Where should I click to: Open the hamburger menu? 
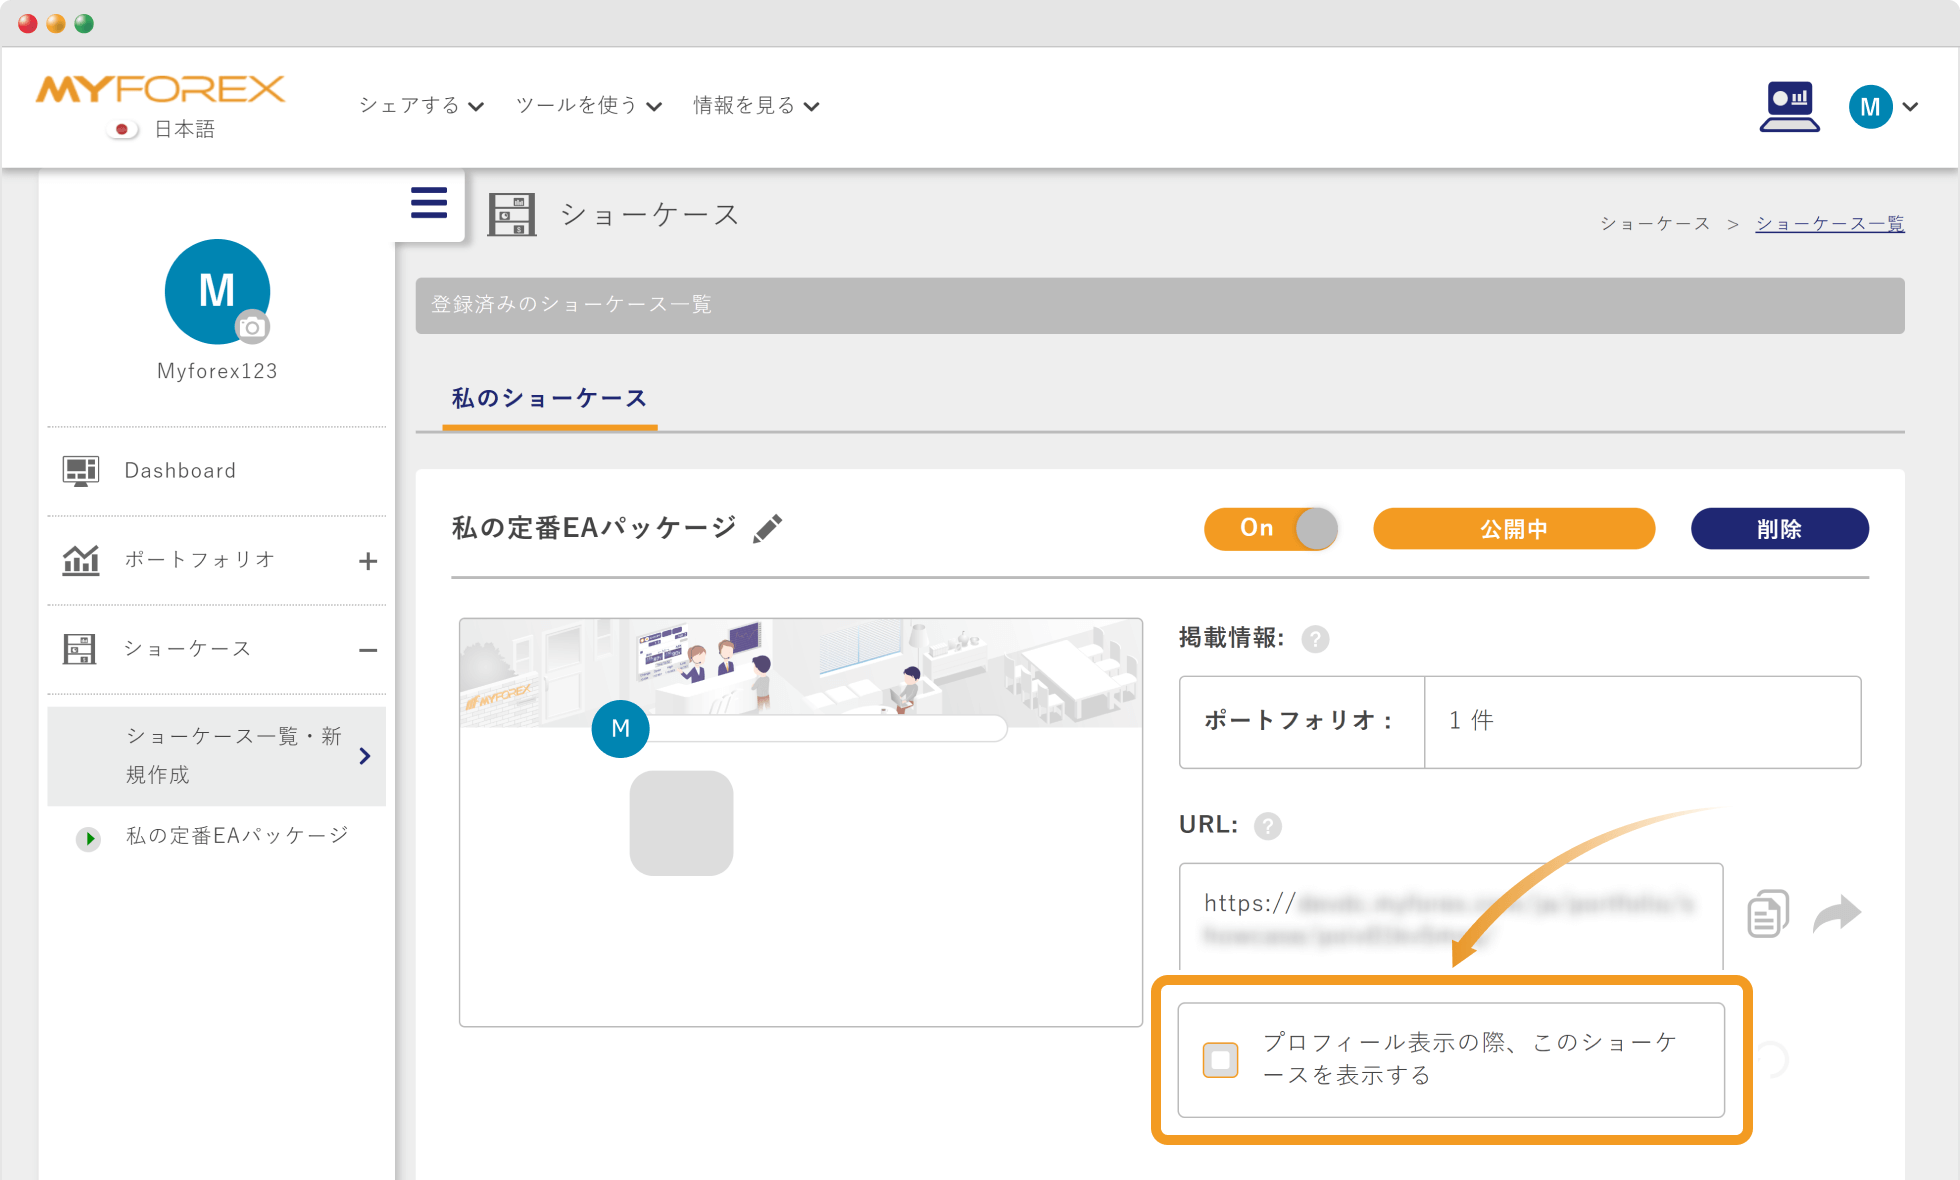point(428,203)
